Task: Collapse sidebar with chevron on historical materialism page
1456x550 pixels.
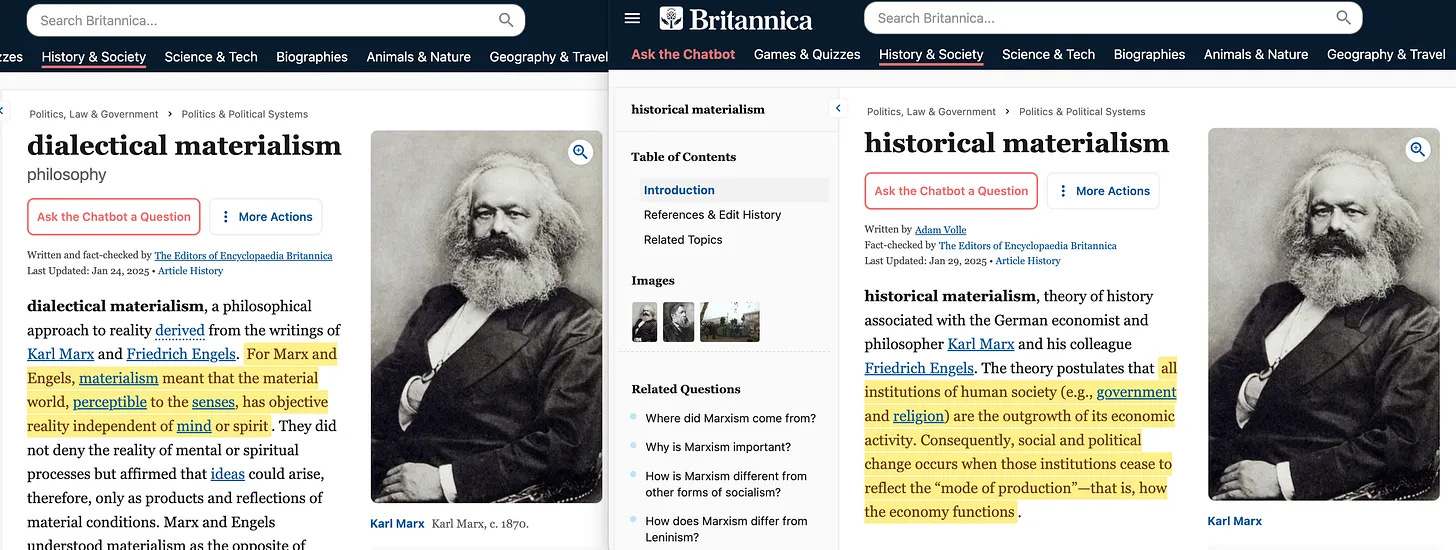Action: [839, 108]
